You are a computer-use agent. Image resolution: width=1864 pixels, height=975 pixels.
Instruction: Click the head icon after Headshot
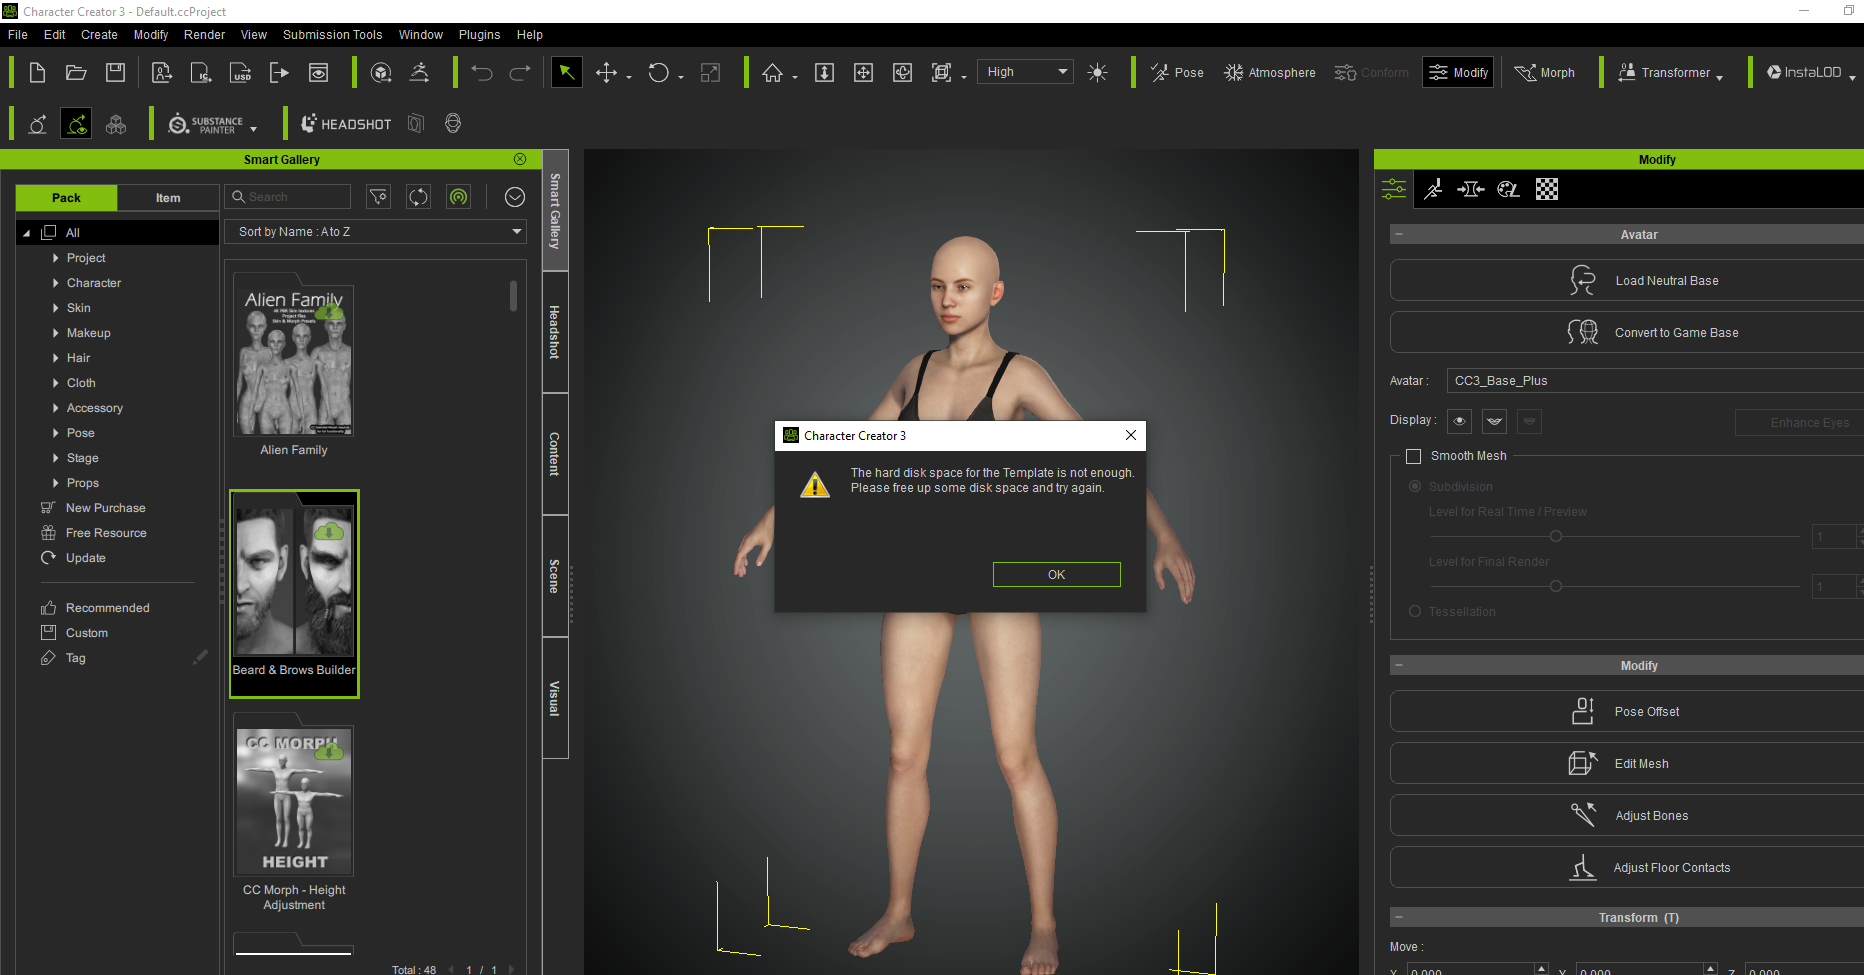(x=453, y=123)
